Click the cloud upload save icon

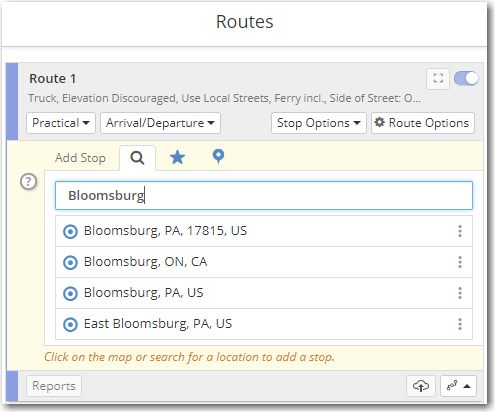[421, 386]
